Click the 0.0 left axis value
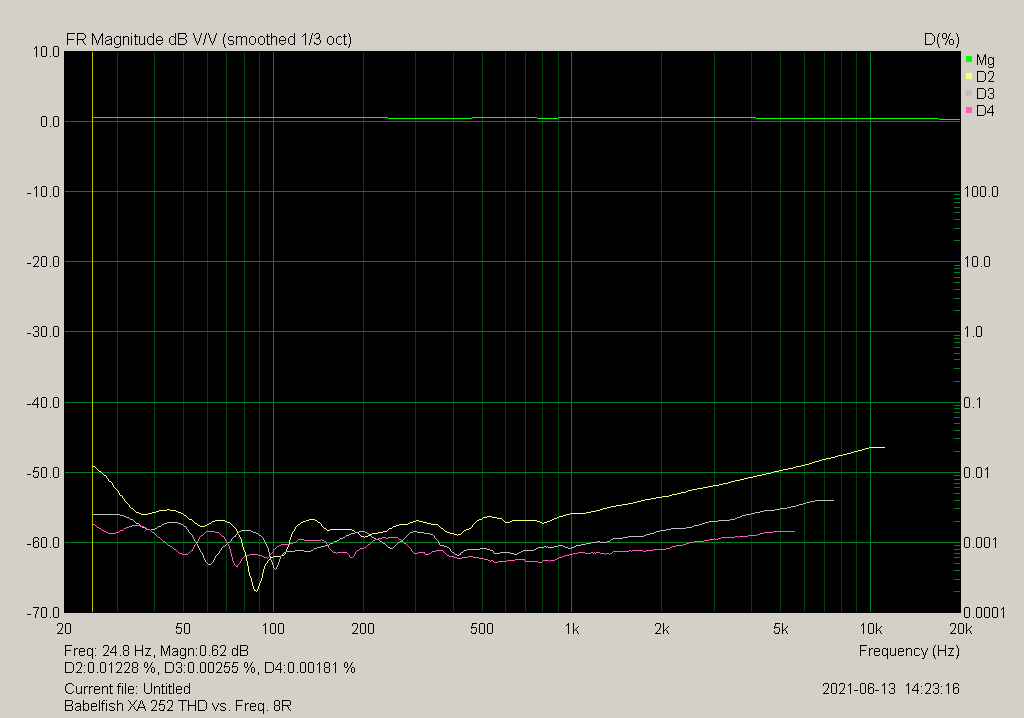 (50, 122)
